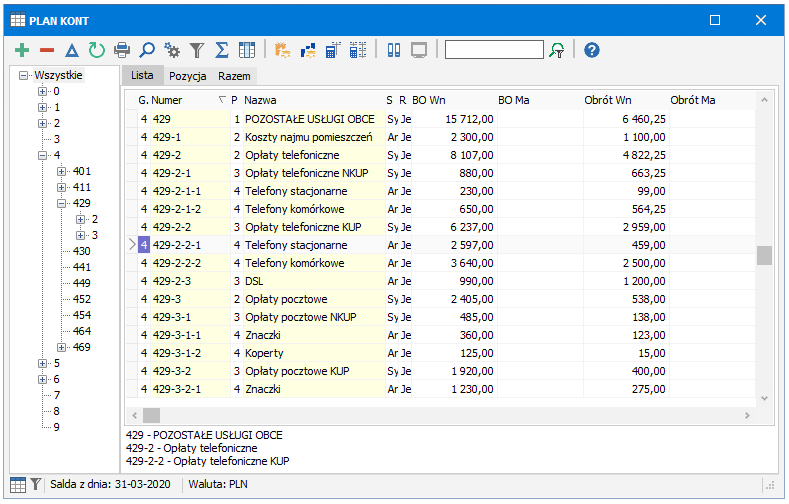
Task: Switch to the Lista tab
Action: (142, 75)
